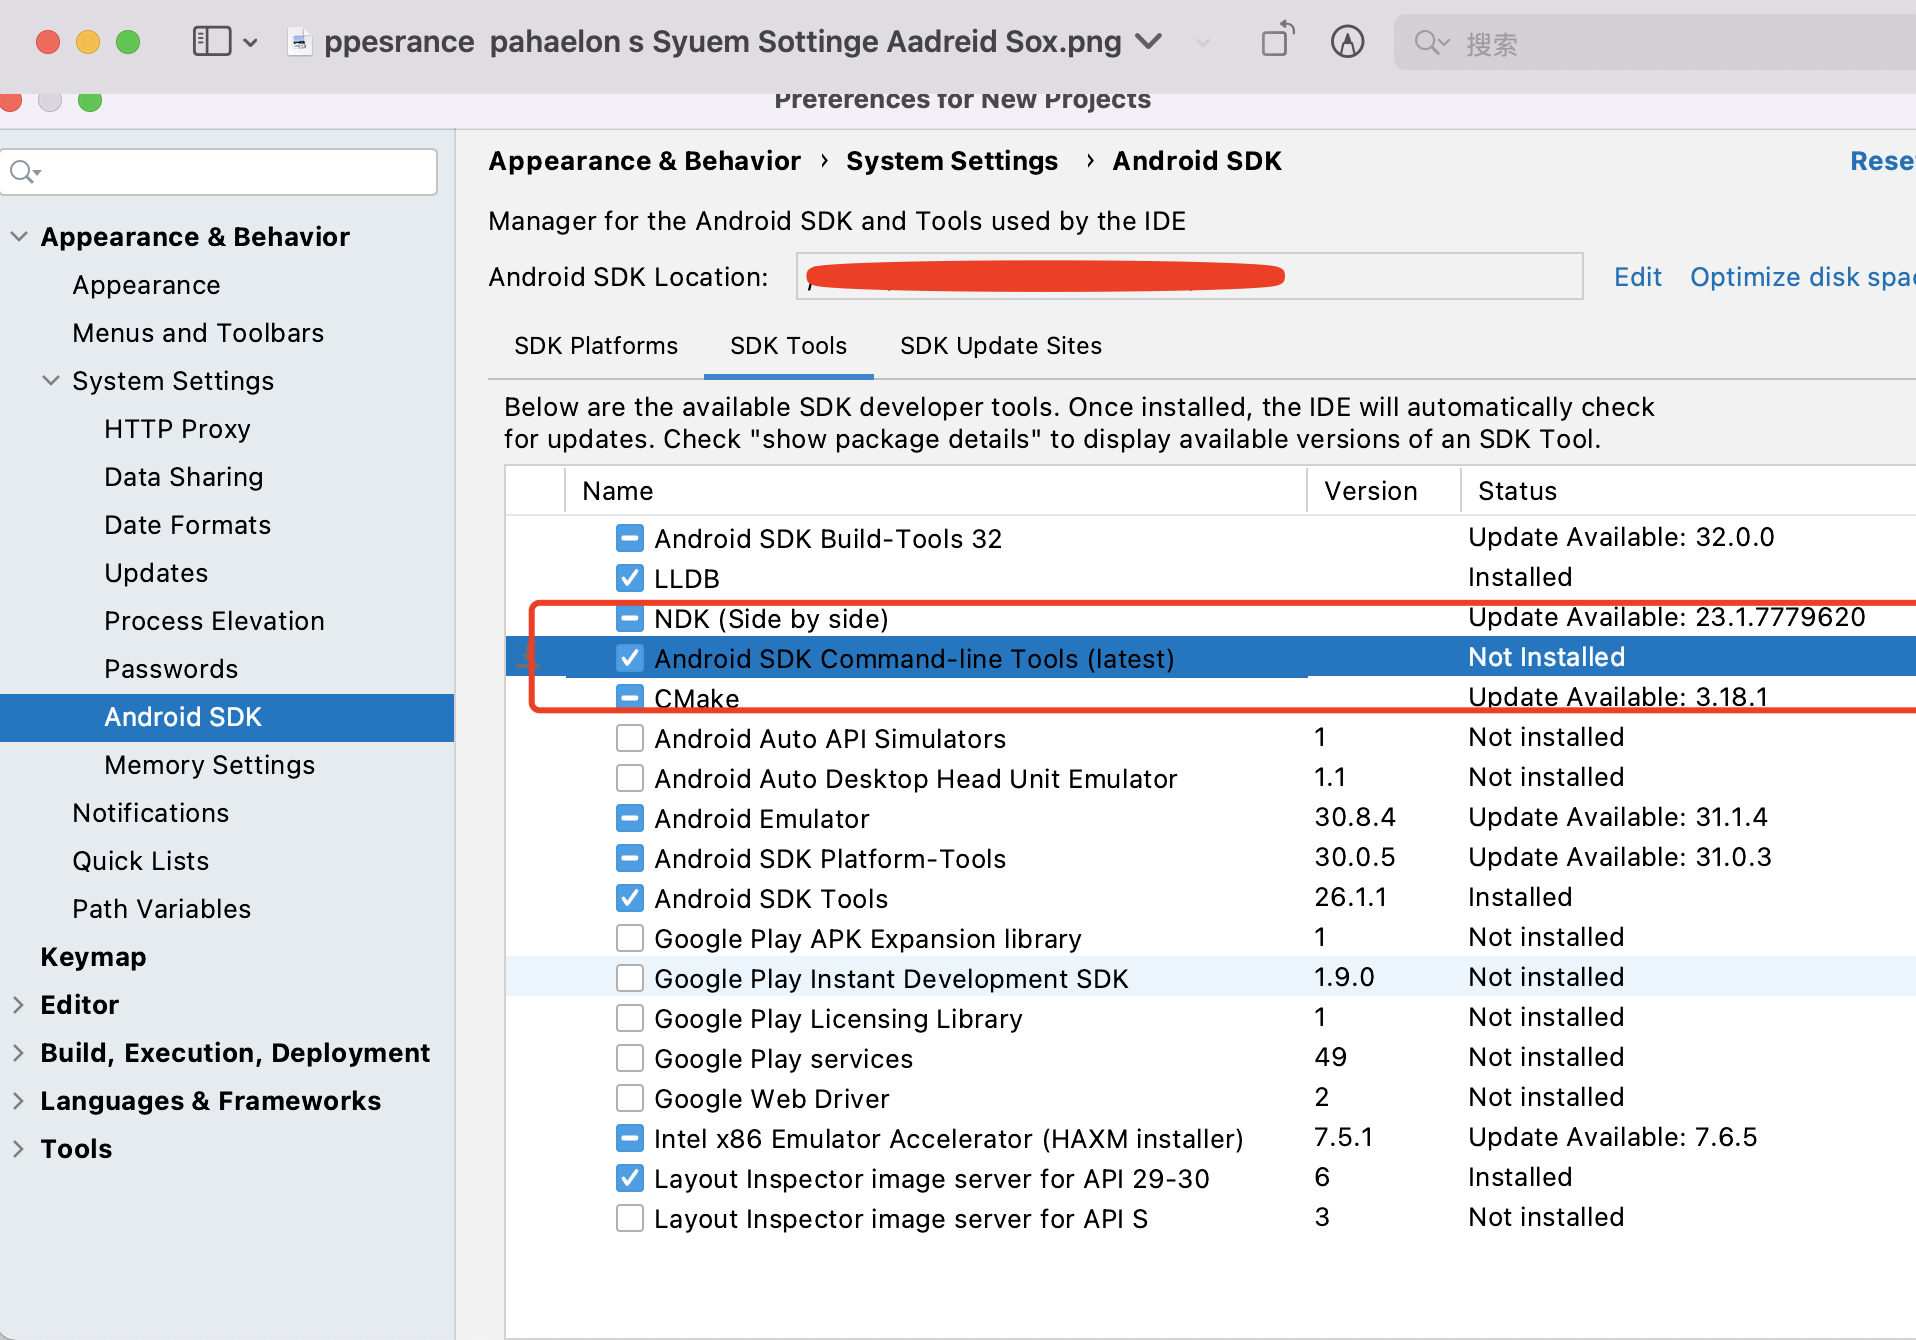Screen dimensions: 1916x1340
Task: Uncheck Android SDK Tools checkbox
Action: pos(630,899)
